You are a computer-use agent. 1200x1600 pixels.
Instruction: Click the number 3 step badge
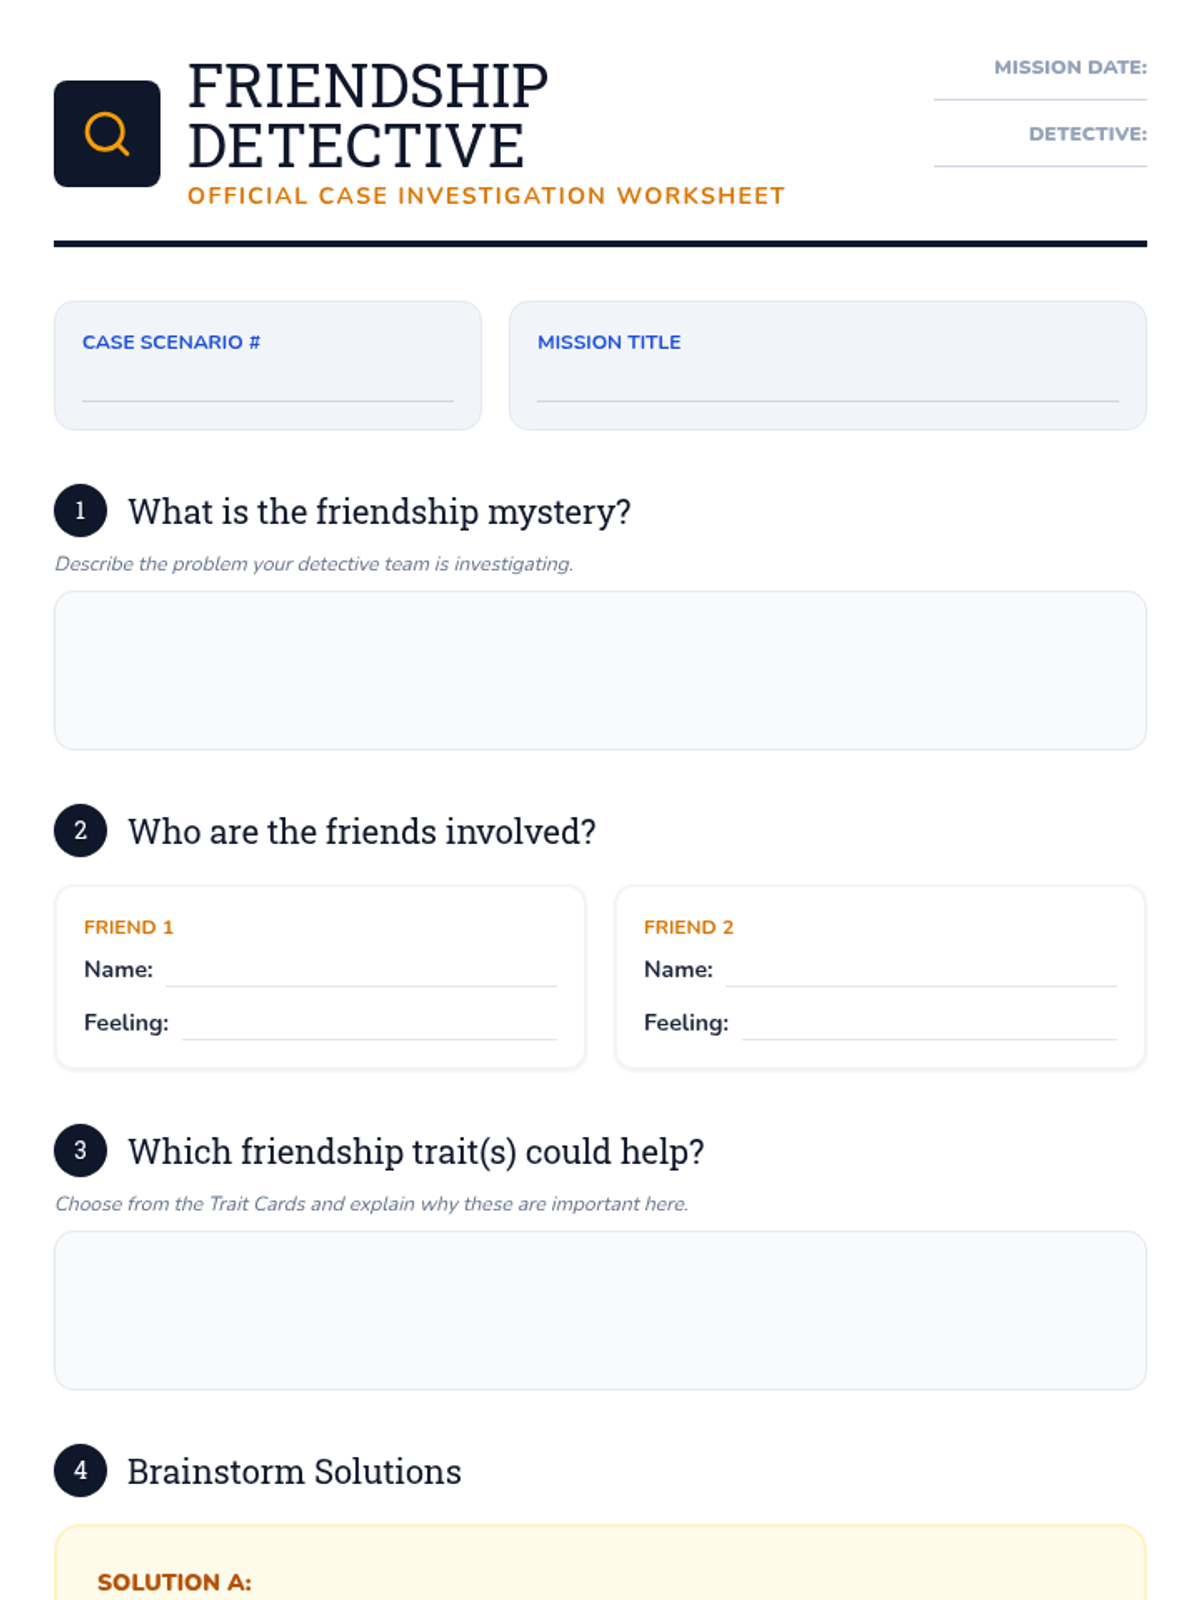click(x=80, y=1151)
